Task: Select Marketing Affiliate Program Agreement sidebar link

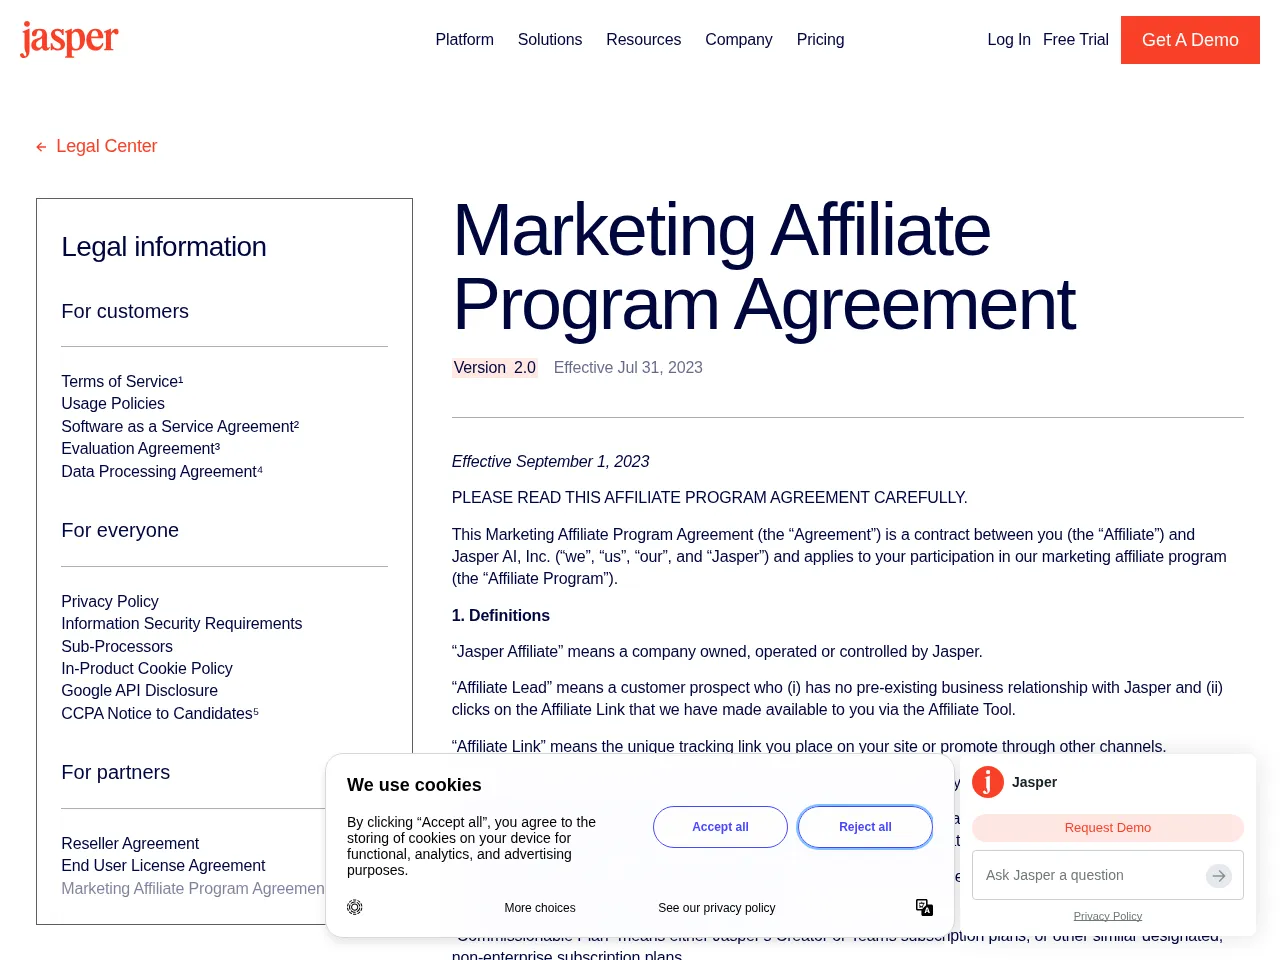Action: click(x=193, y=888)
